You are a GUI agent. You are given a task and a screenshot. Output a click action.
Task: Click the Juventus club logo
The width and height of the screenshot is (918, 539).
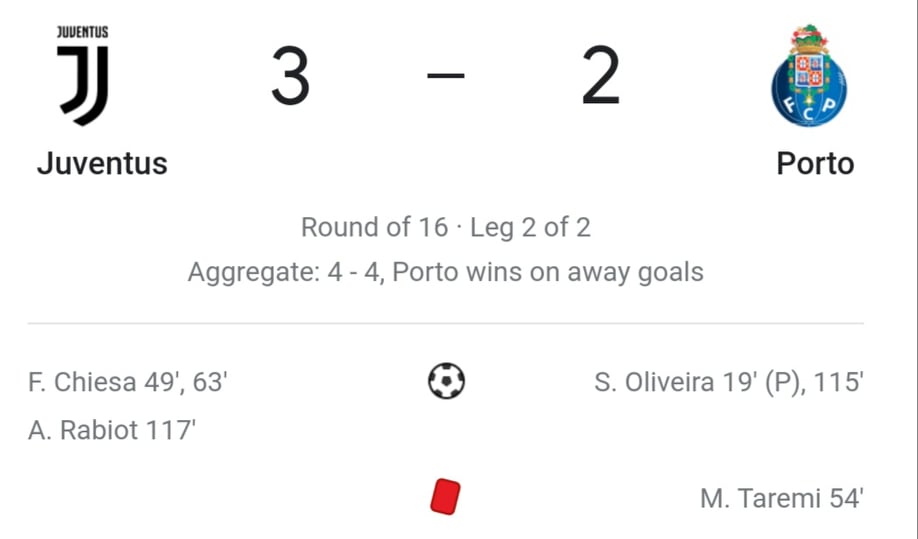point(83,75)
